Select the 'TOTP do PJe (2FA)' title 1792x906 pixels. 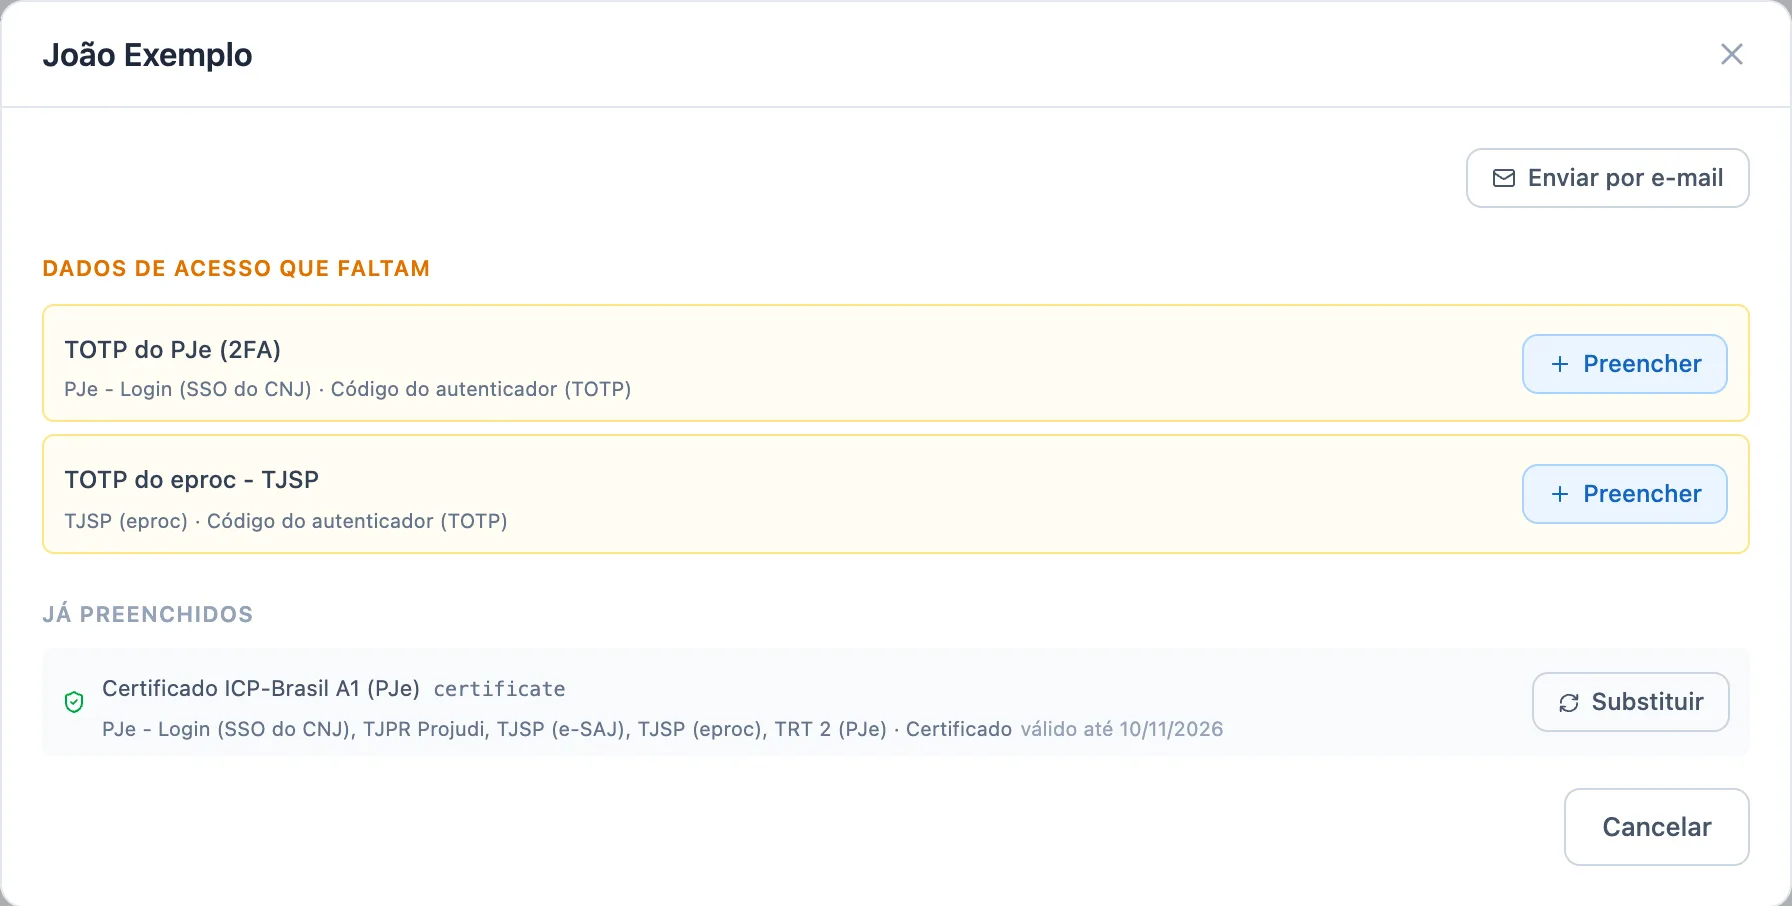pos(173,350)
